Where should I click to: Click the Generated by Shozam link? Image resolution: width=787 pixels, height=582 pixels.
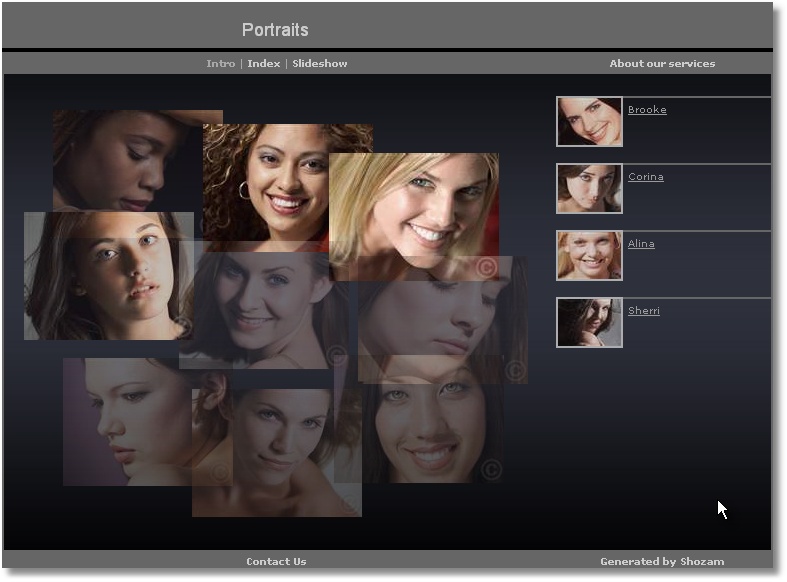click(x=662, y=561)
